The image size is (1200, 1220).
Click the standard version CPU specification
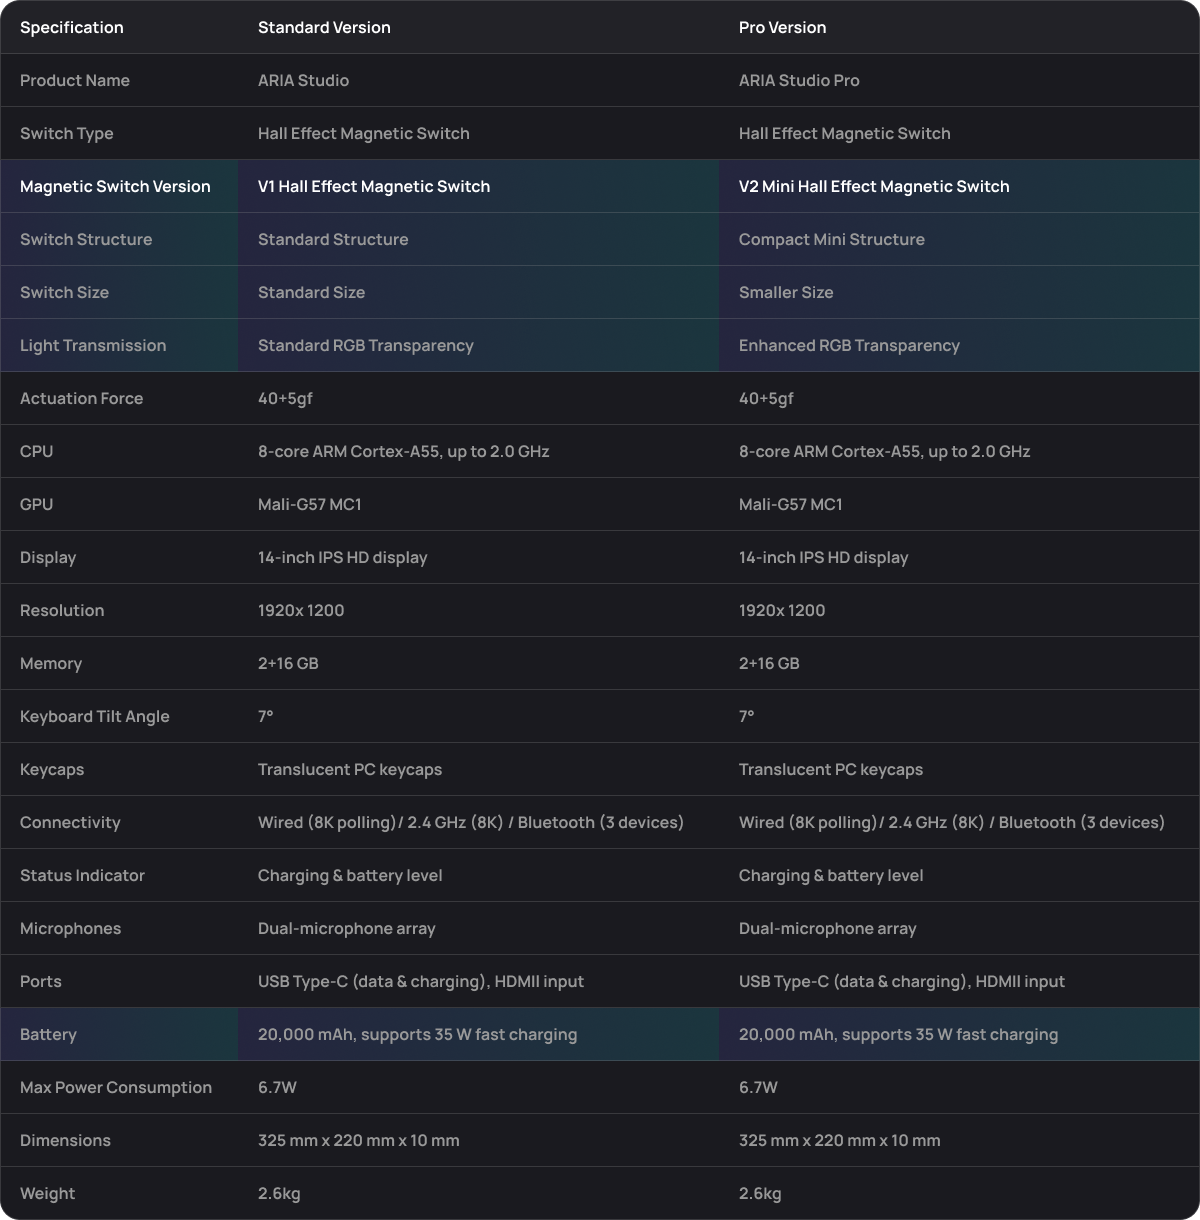[403, 452]
